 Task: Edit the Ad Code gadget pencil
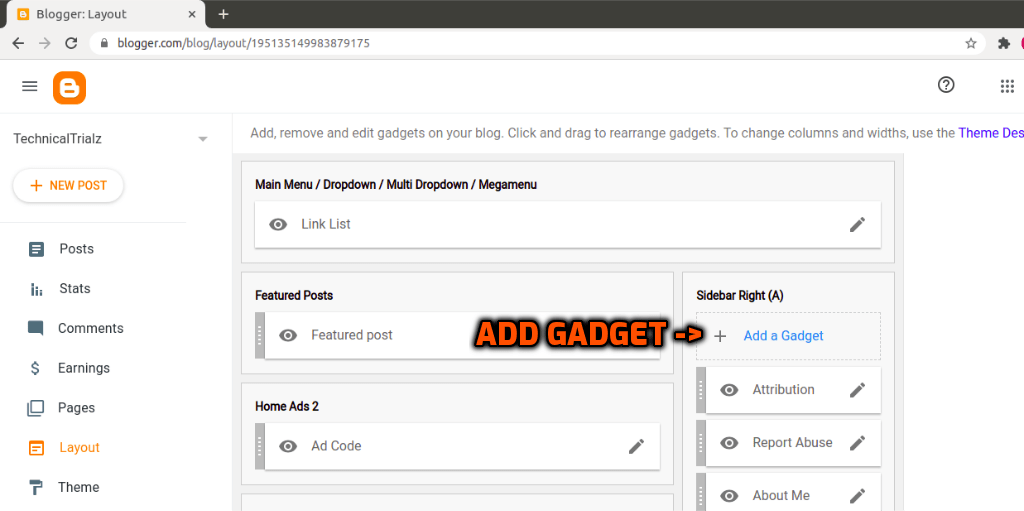pos(636,446)
